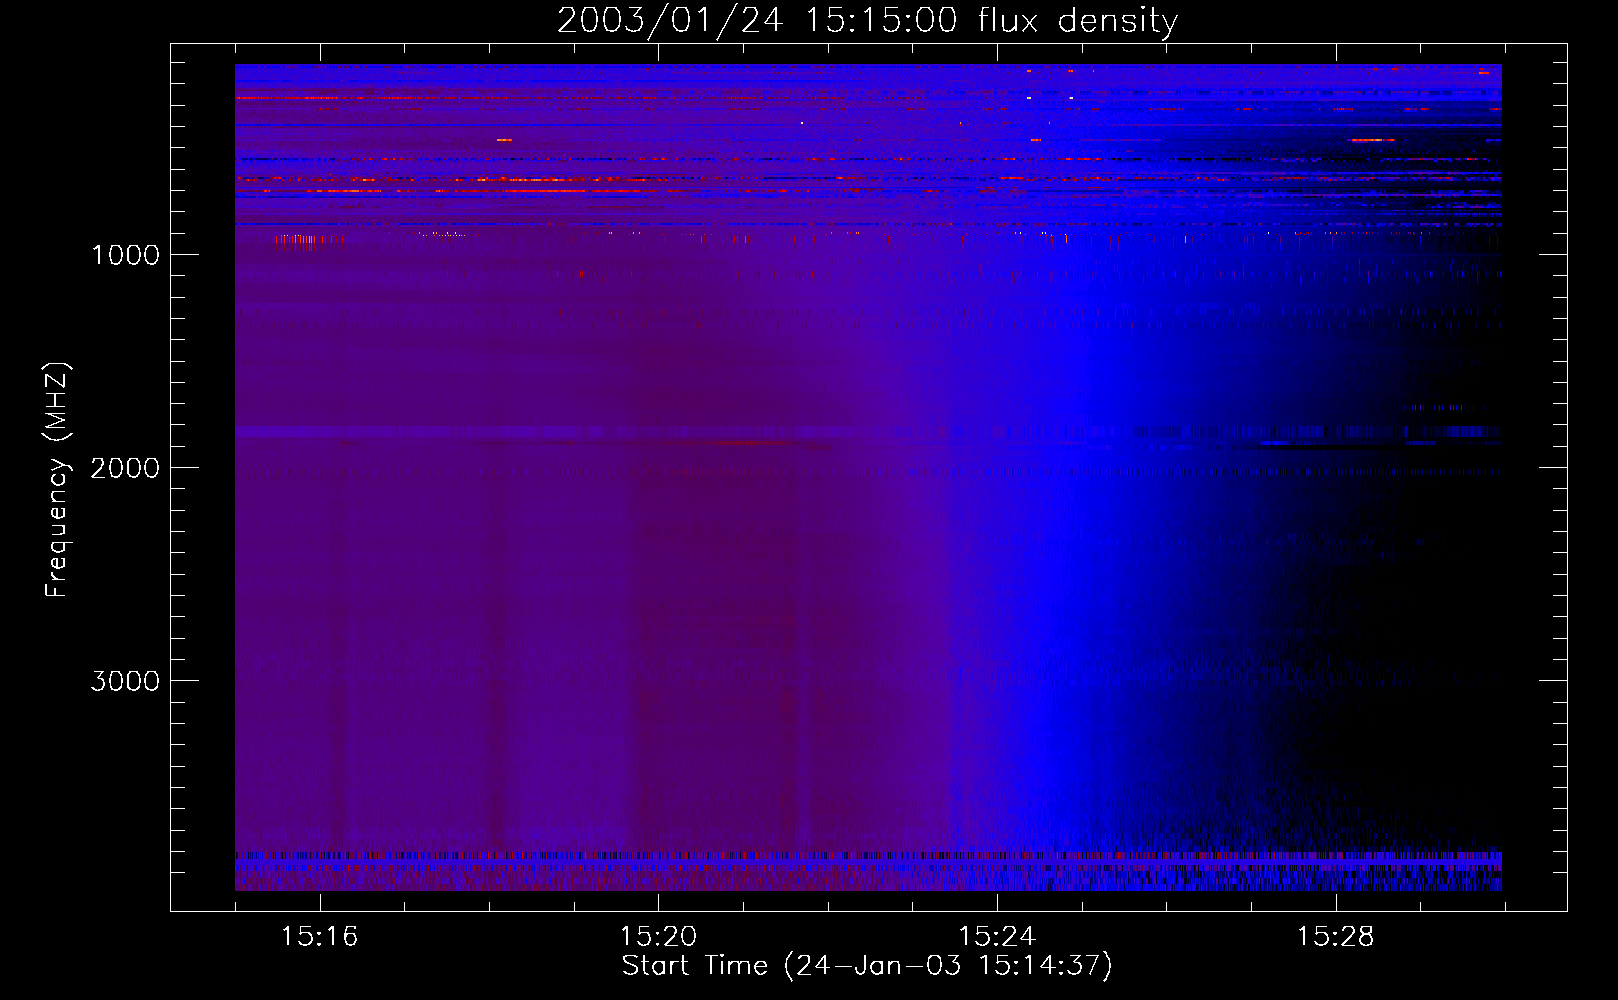Click the 15:16 time tick label
This screenshot has height=1000, width=1618.
tap(319, 936)
